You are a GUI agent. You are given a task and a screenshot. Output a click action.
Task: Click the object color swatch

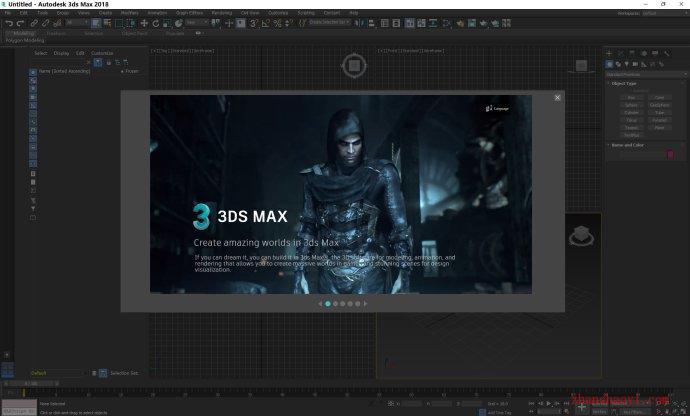(x=670, y=154)
